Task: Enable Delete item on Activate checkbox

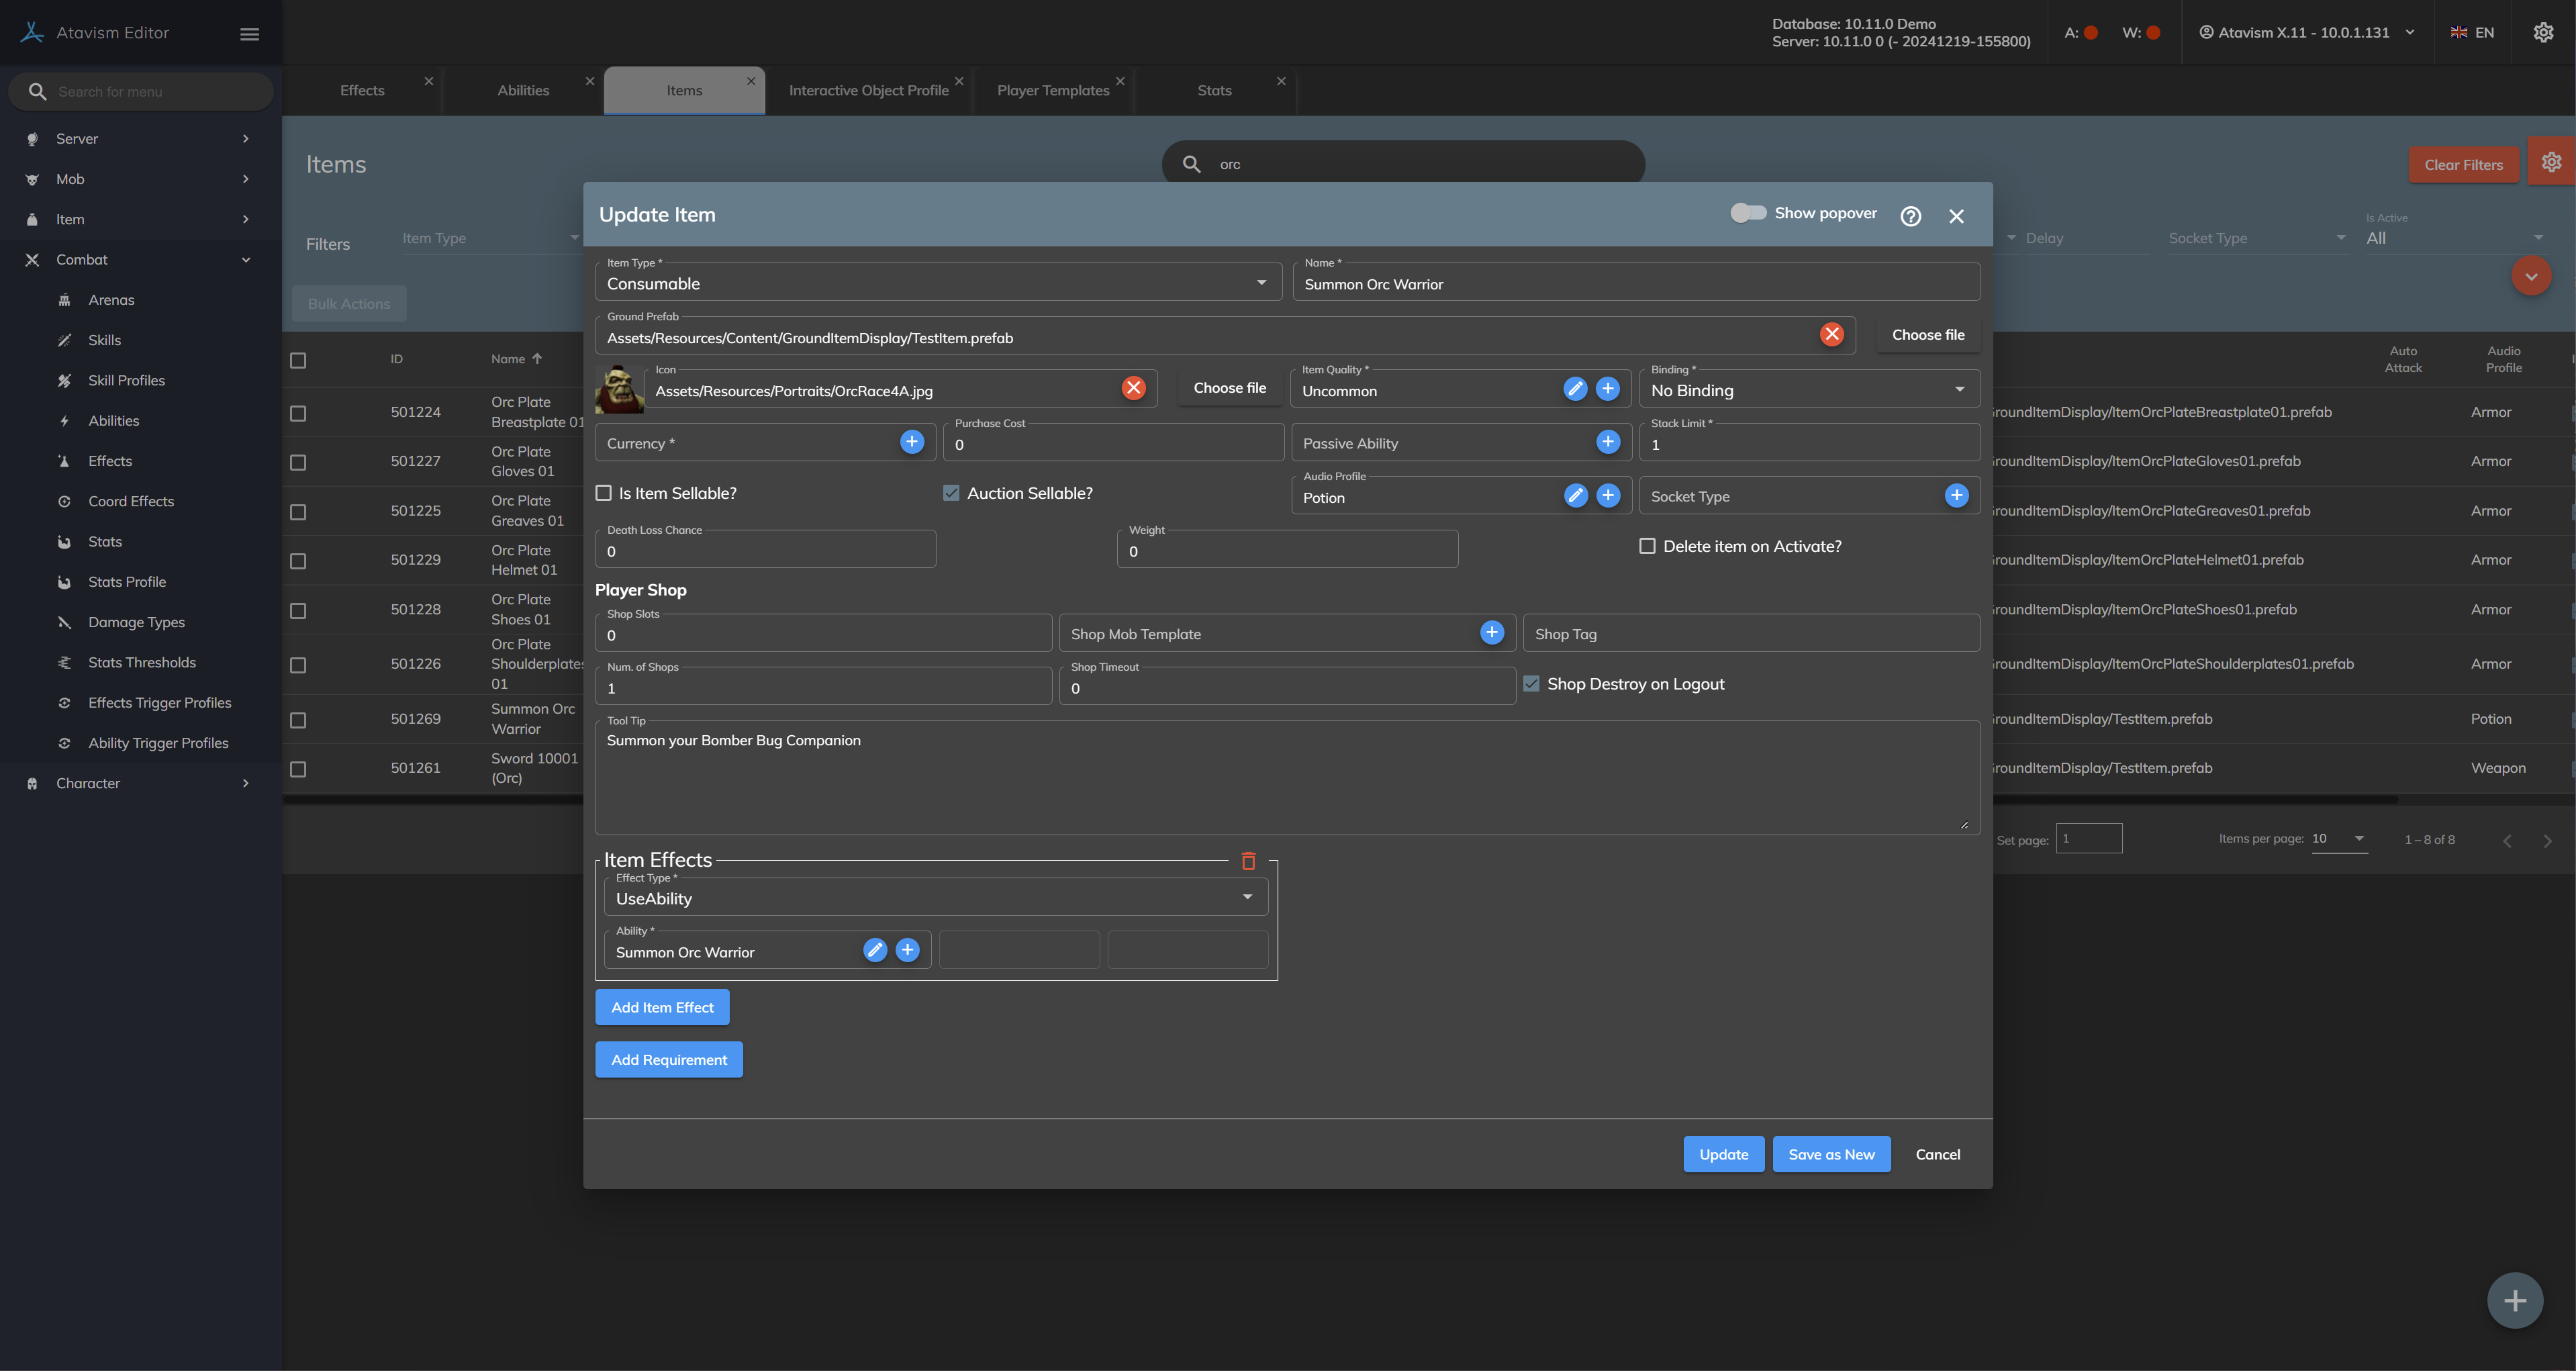Action: [x=1647, y=546]
